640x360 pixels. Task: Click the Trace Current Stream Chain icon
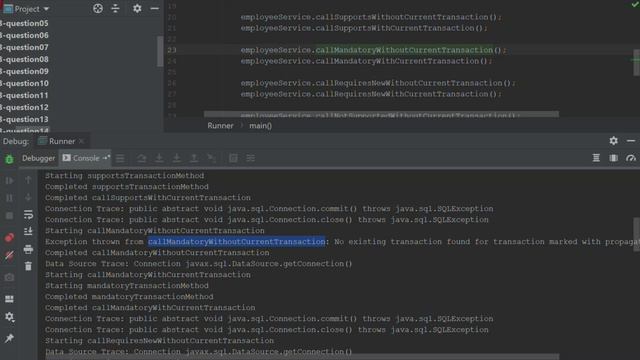[251, 158]
